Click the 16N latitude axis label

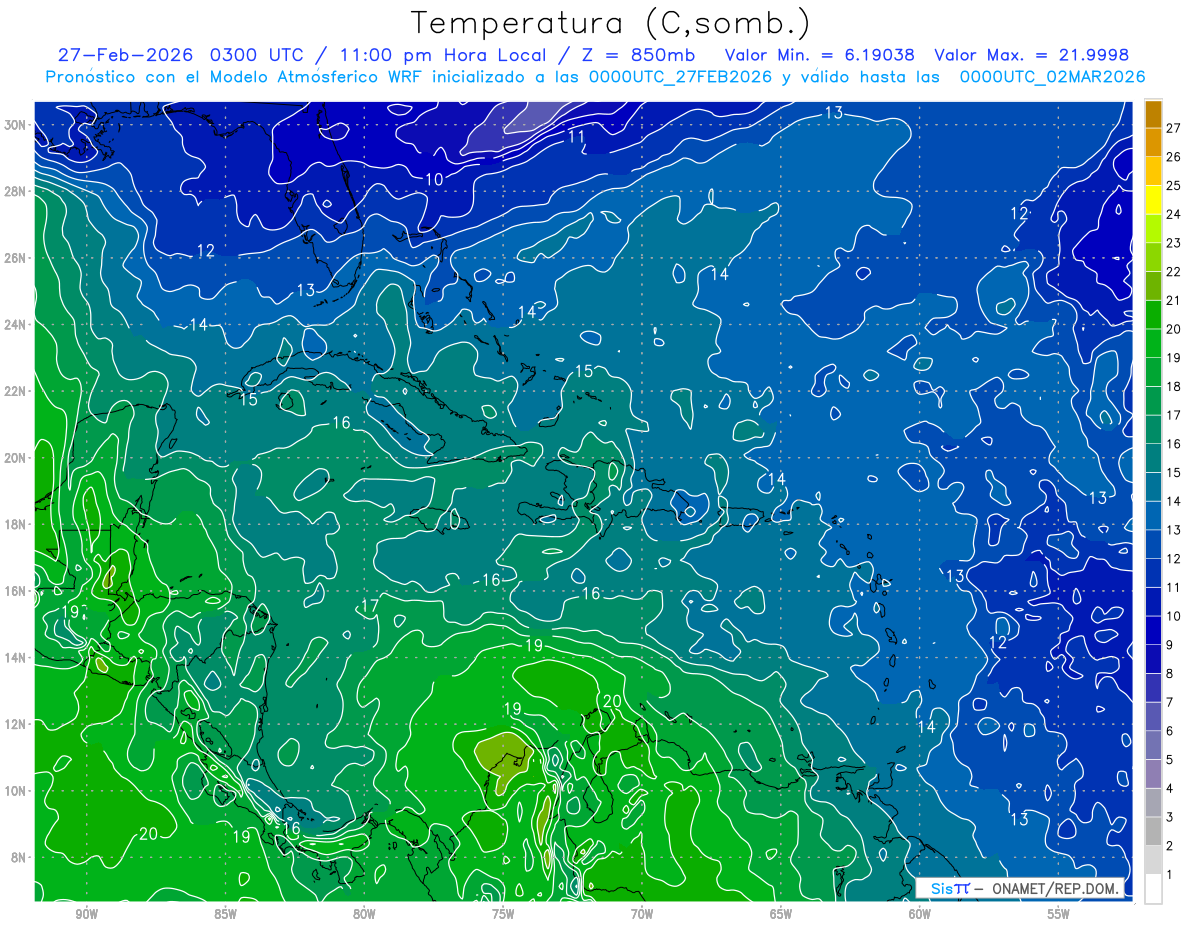17,590
